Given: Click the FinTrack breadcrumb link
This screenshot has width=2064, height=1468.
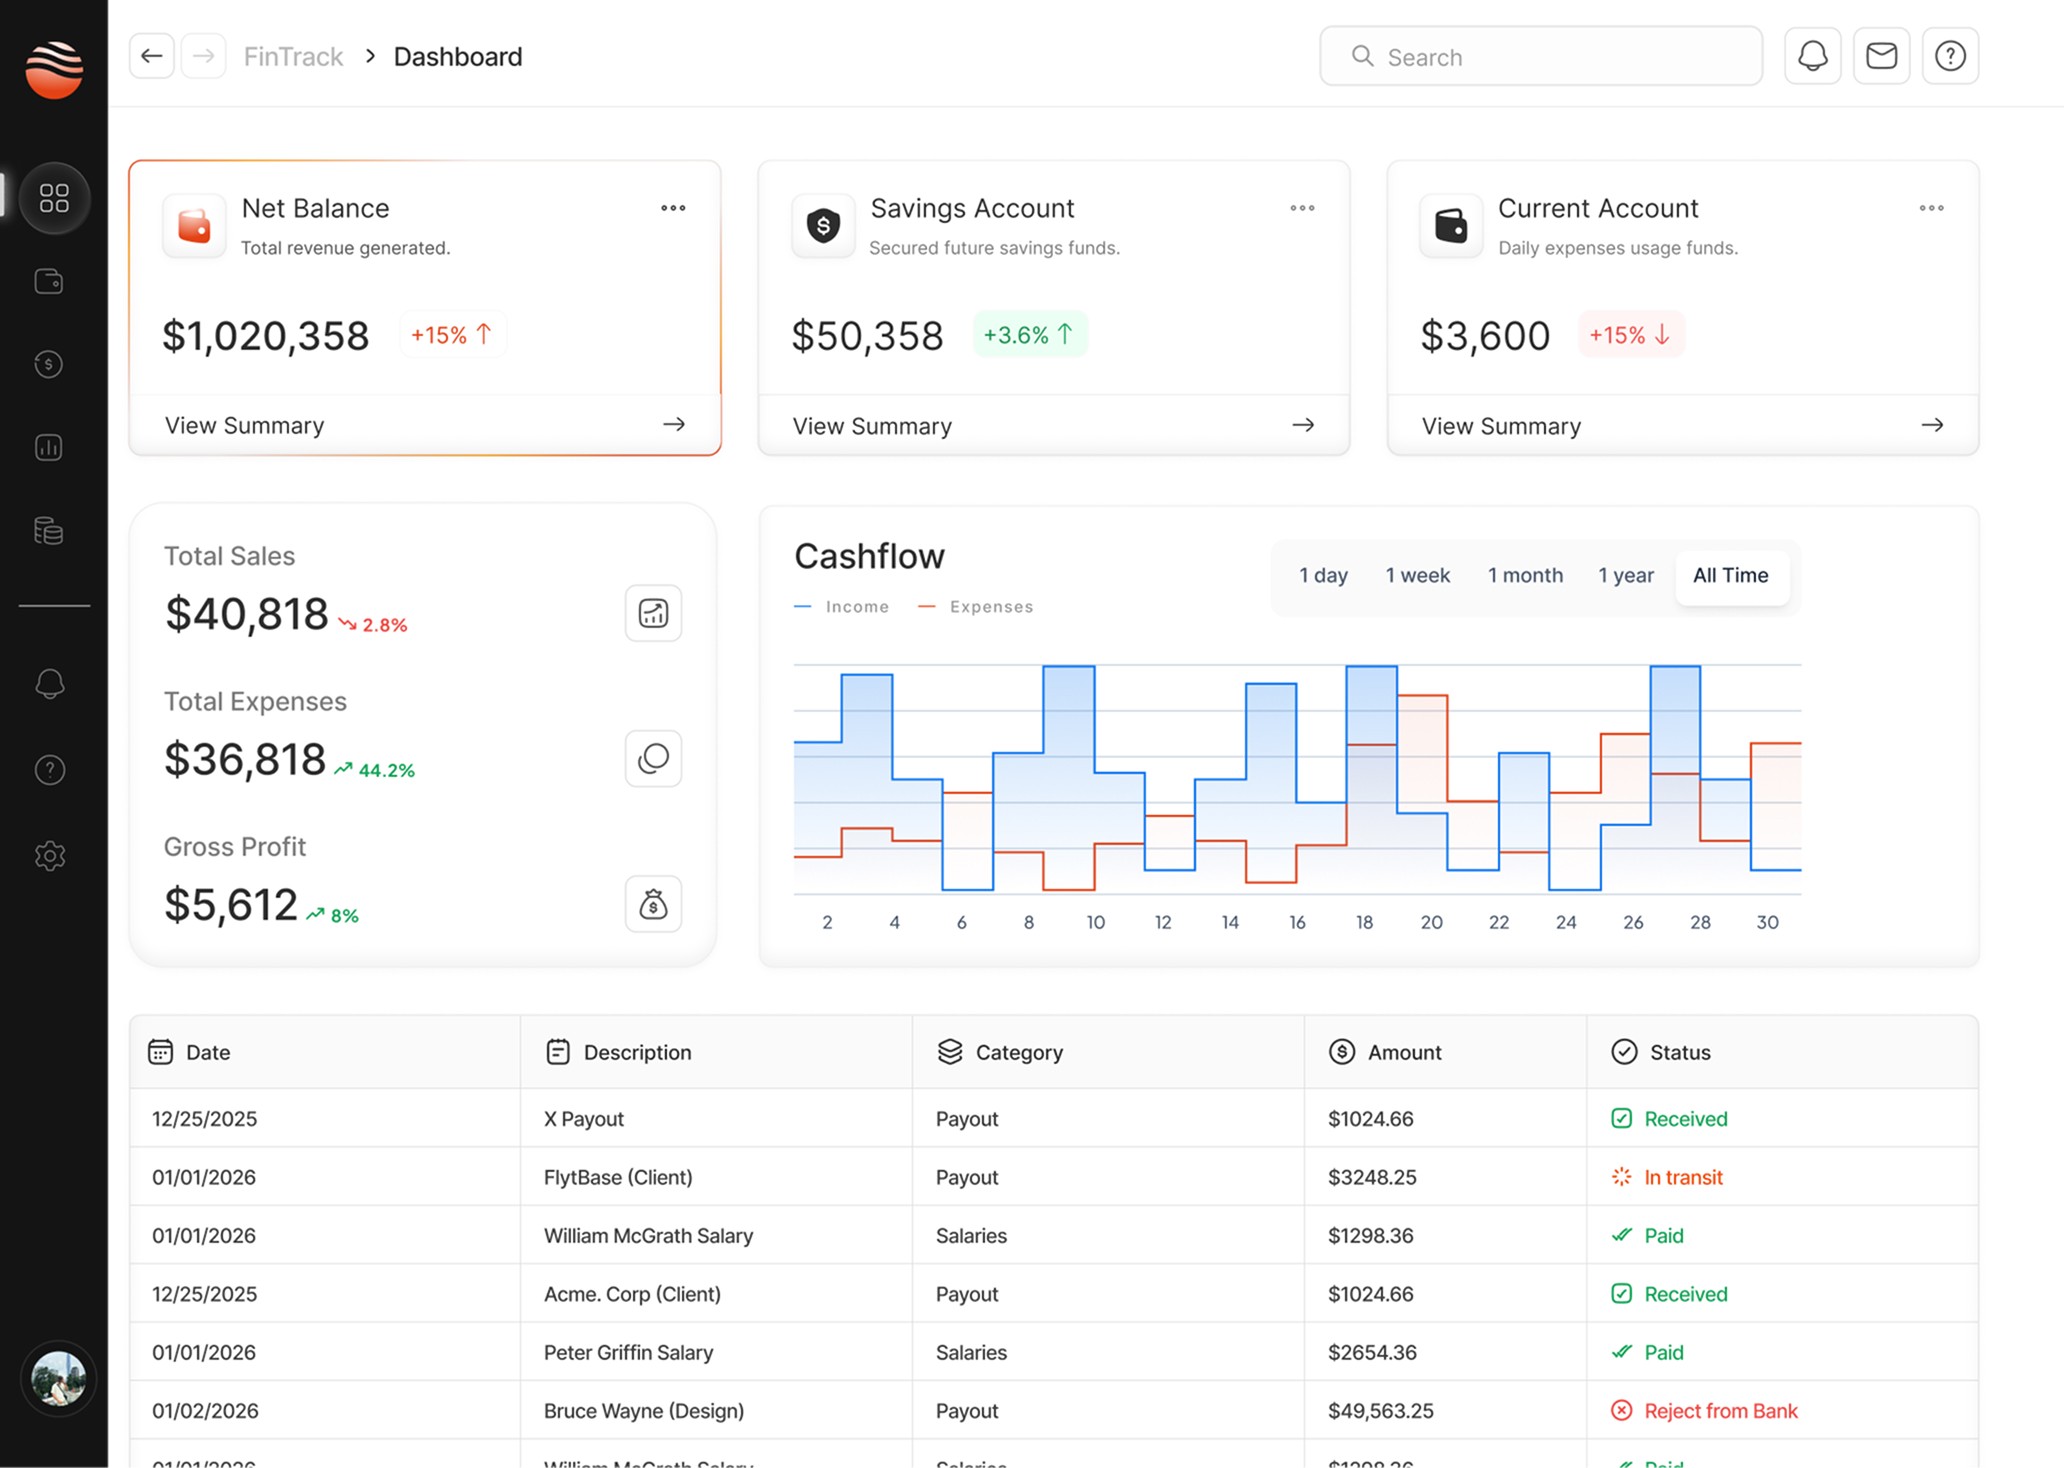Looking at the screenshot, I should [x=293, y=56].
